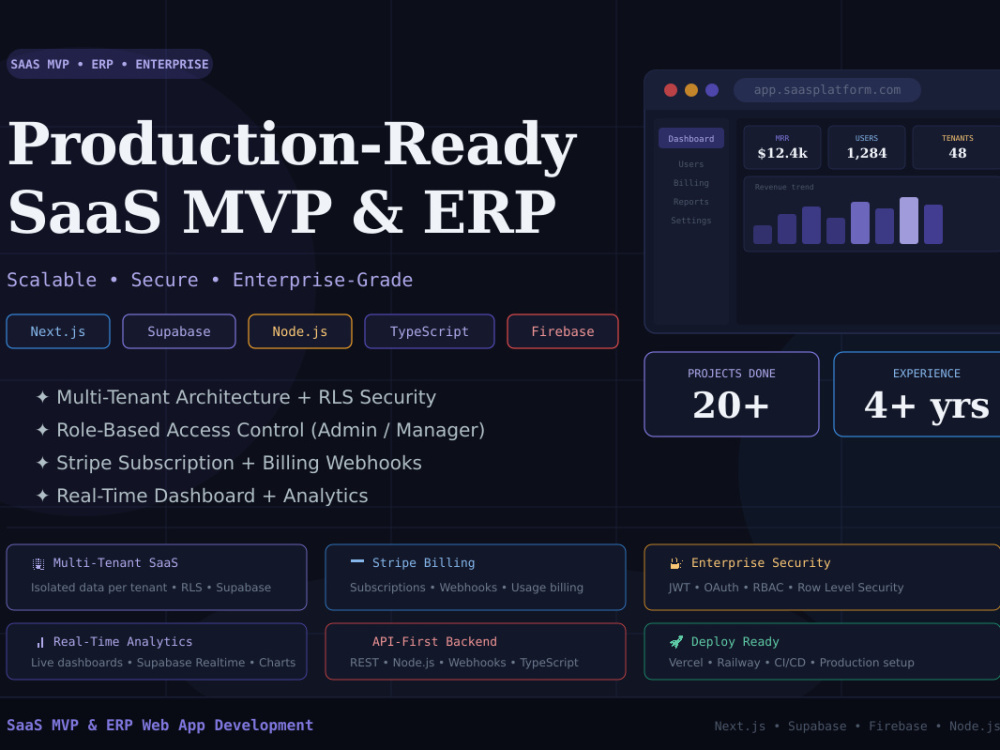Click the Real-Time Analytics chart icon
This screenshot has width=1000, height=750.
(40, 642)
